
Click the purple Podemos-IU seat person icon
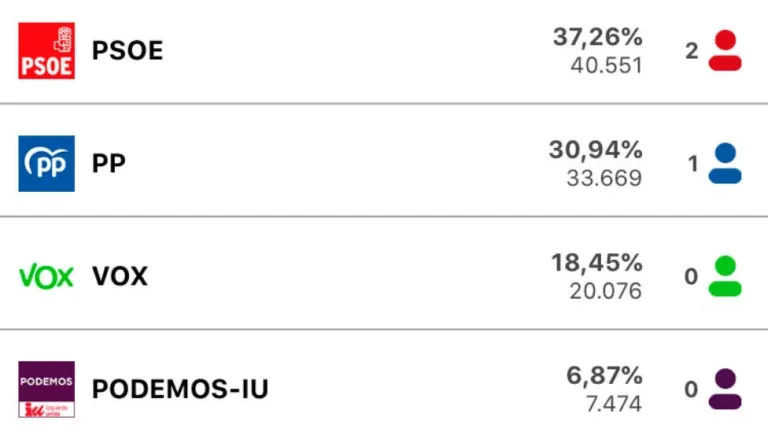click(725, 390)
